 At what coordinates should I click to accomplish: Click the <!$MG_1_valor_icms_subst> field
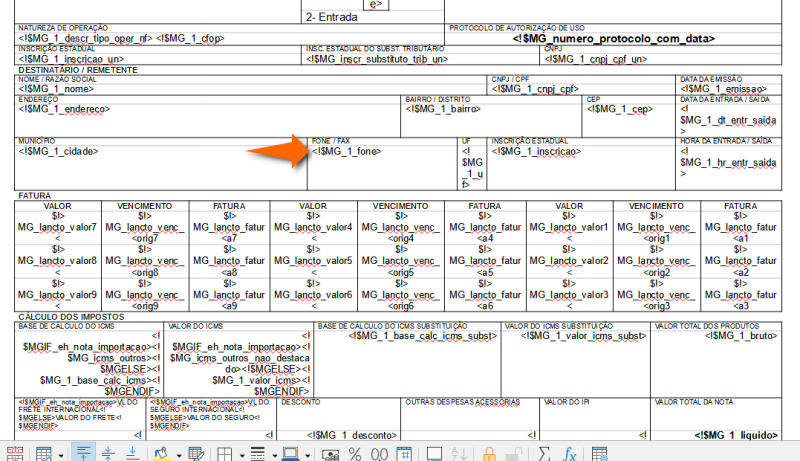pos(583,336)
